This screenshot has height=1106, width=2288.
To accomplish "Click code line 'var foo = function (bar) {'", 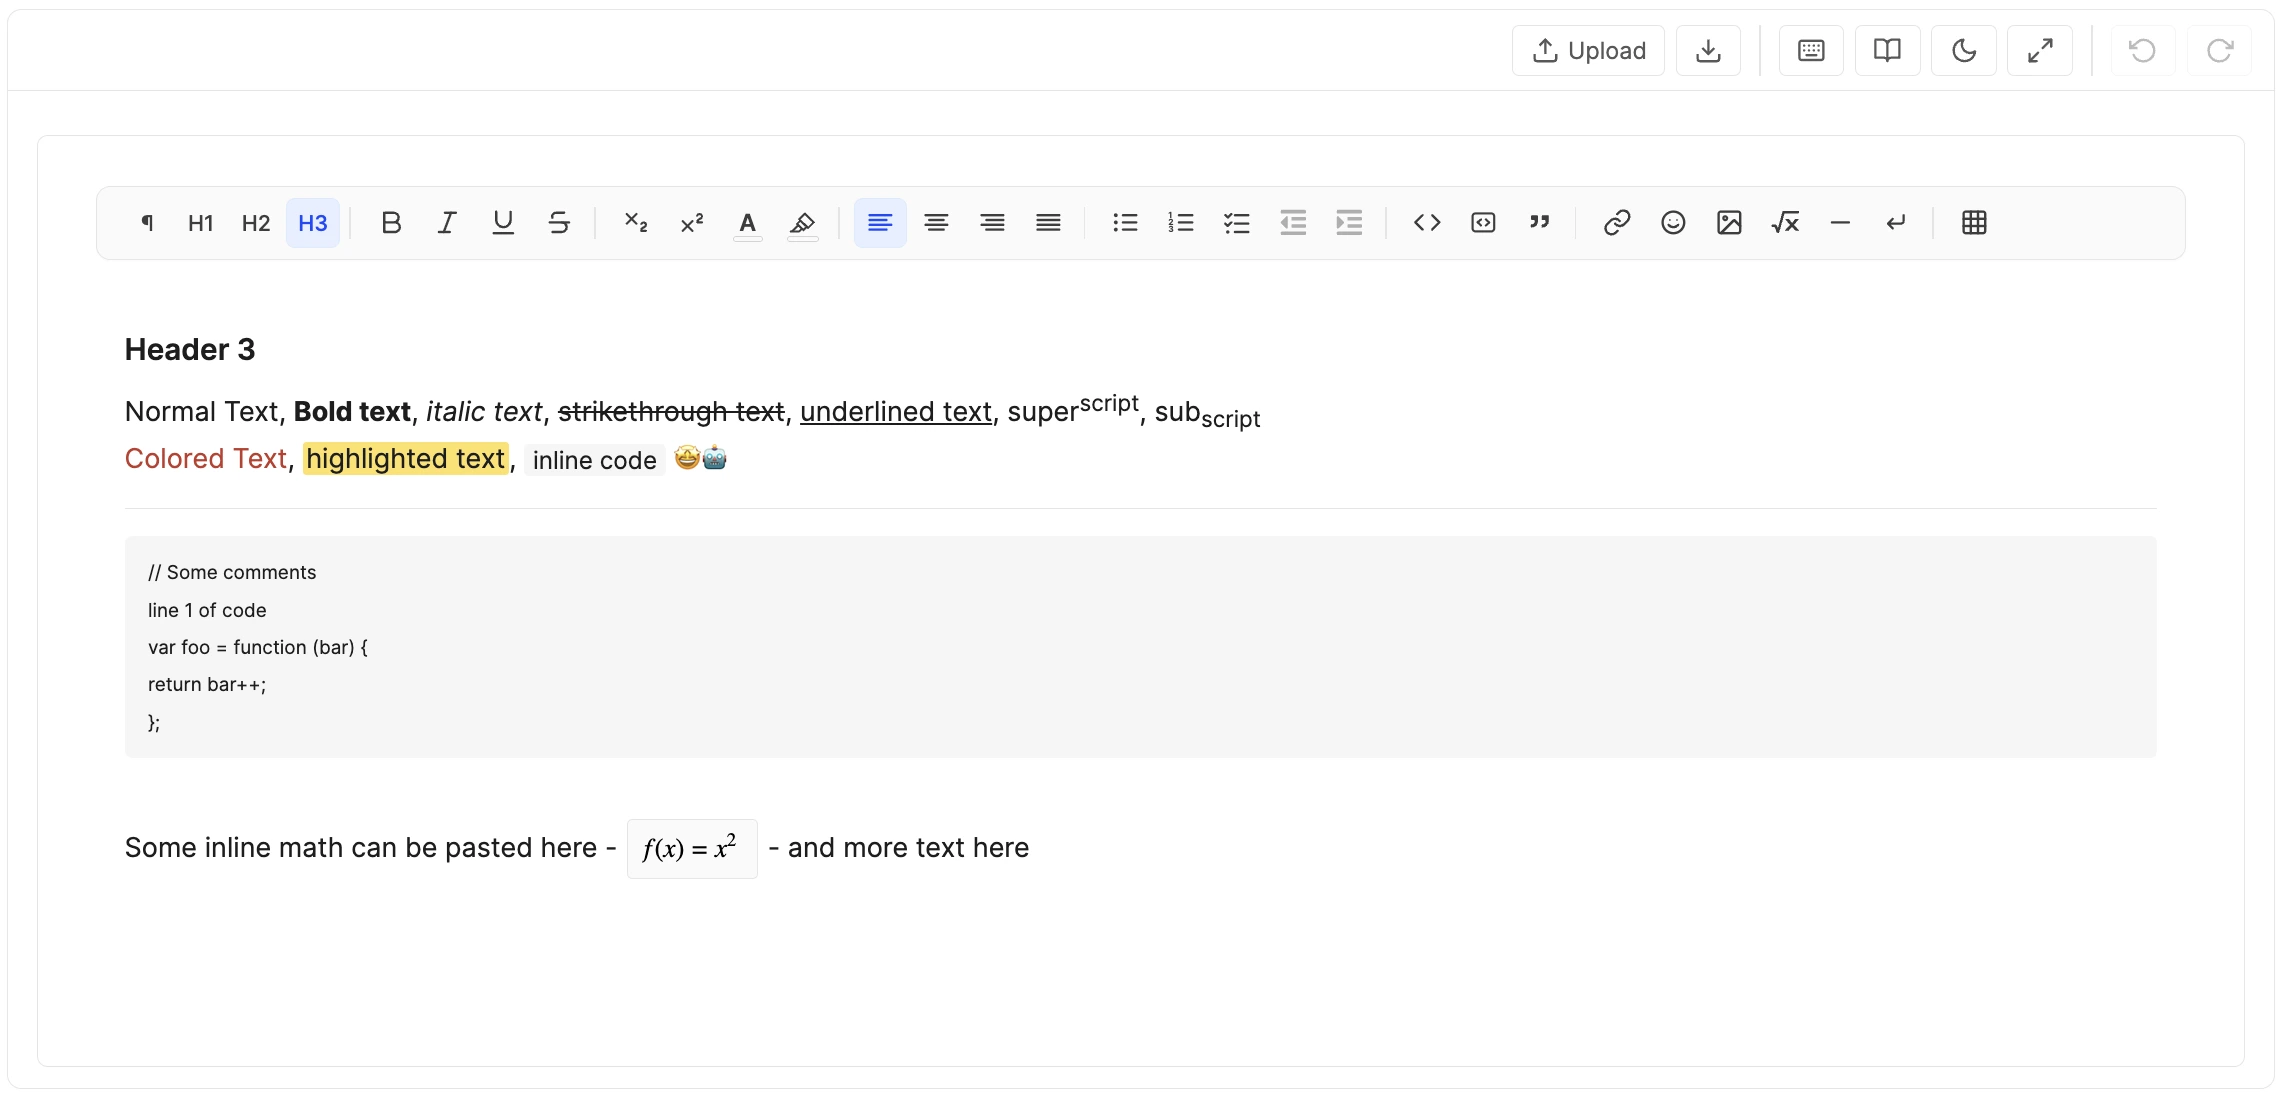I will (x=258, y=647).
